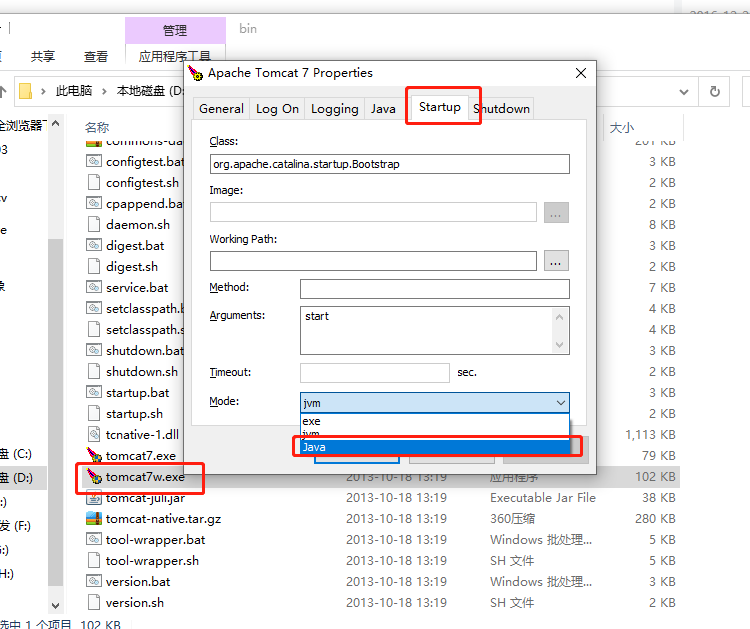
Task: Click the navigation pane scroll-up arrow
Action: pyautogui.click(x=55, y=123)
